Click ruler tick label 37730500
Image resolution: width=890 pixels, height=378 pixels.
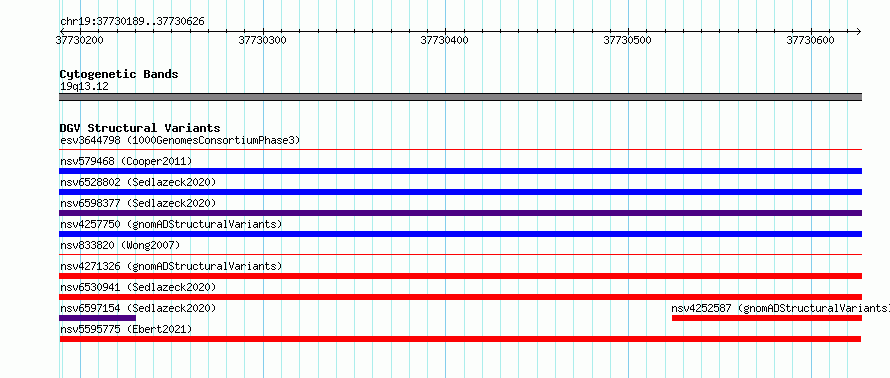click(x=627, y=40)
